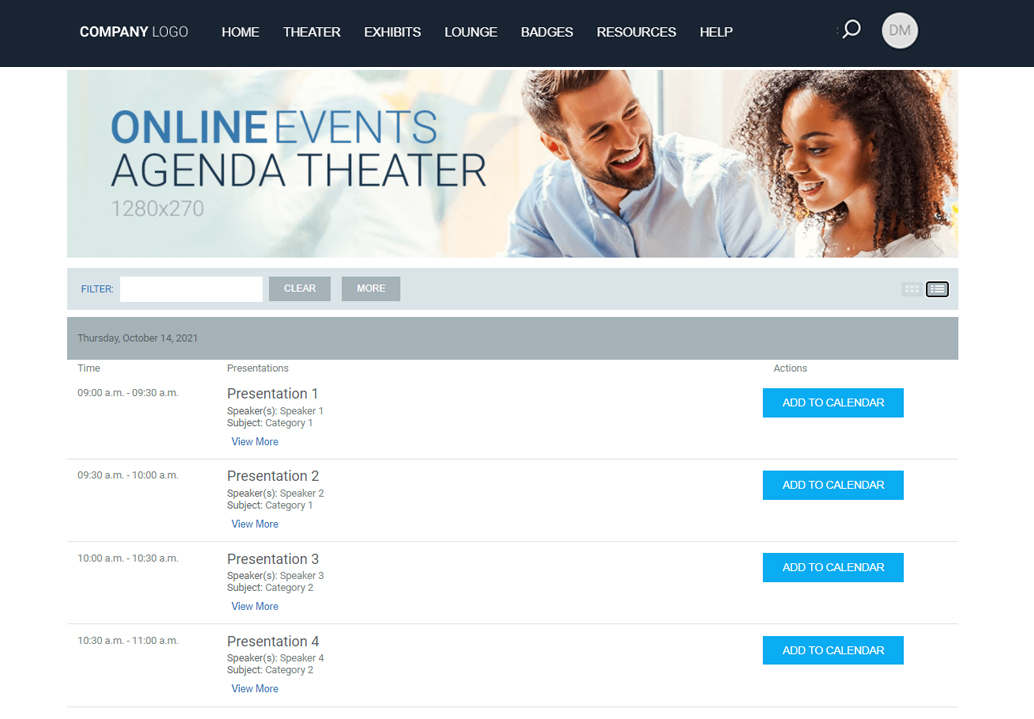Add Presentation 2 to calendar
Viewport: 1034px width, 719px height.
click(x=833, y=485)
